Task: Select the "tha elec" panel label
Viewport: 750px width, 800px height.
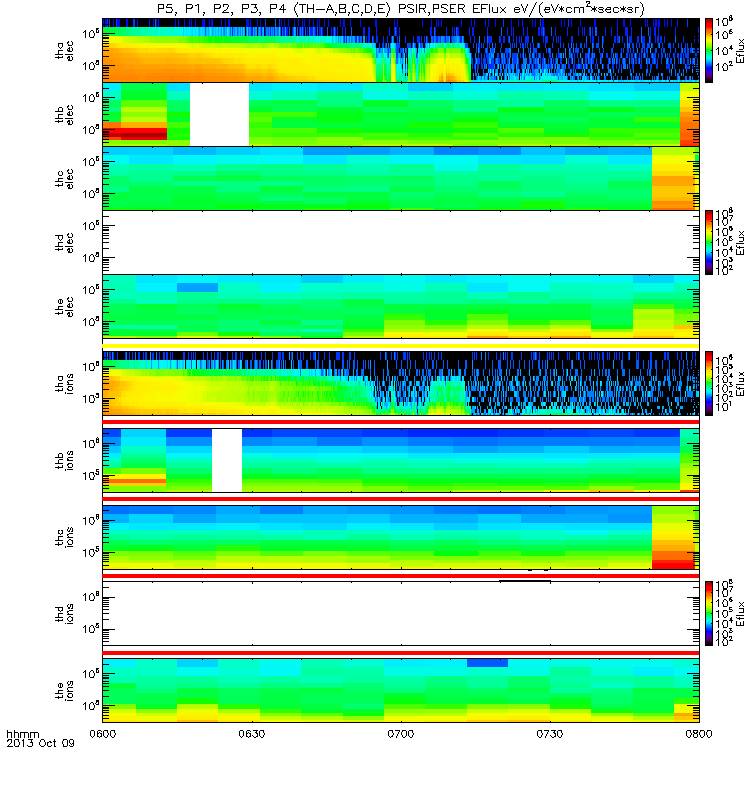Action: pos(64,51)
